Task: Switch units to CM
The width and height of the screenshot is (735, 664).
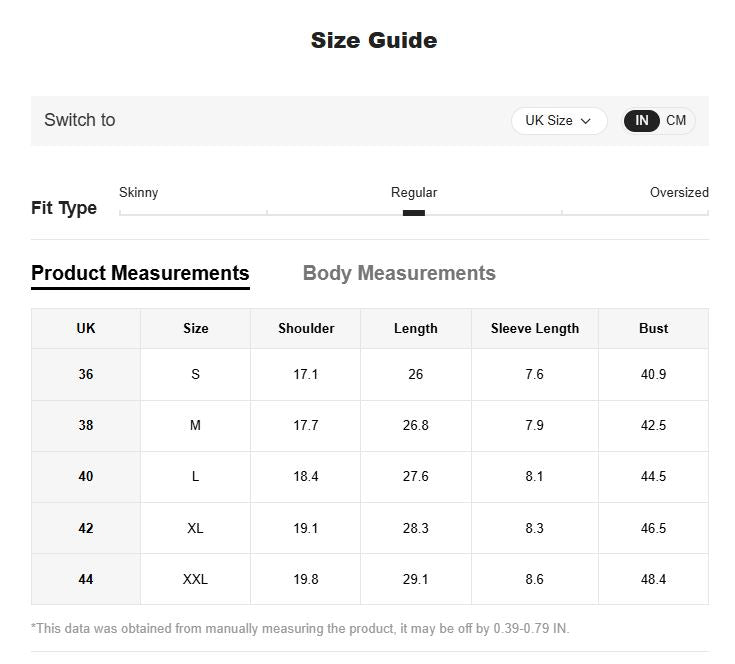Action: tap(676, 120)
